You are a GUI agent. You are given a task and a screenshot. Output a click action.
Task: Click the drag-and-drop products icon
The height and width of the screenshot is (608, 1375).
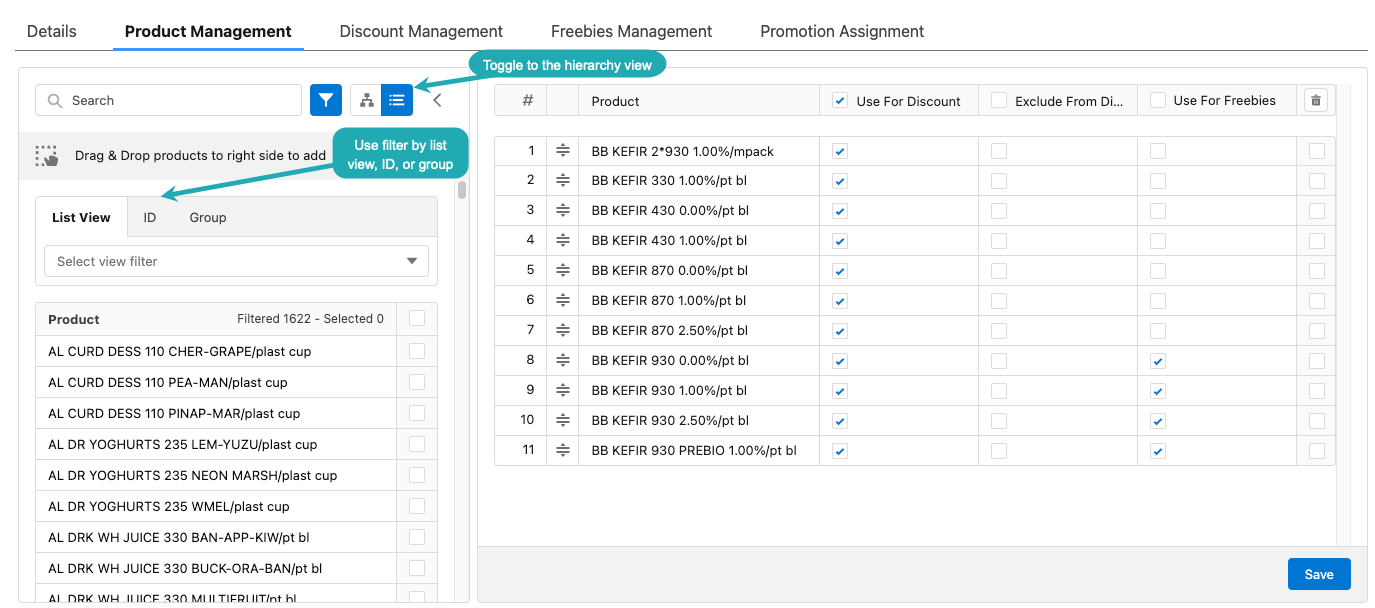[46, 156]
